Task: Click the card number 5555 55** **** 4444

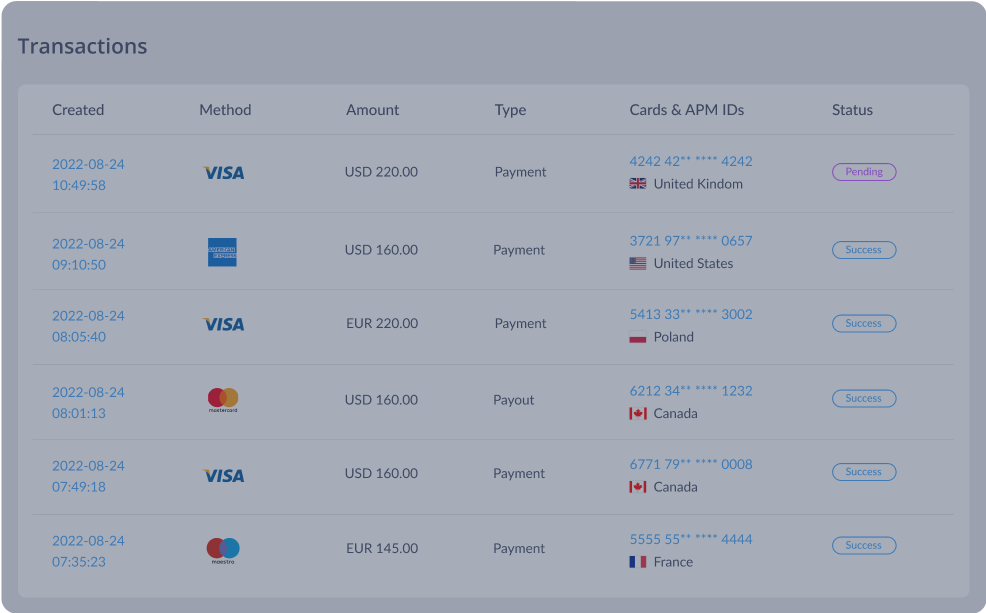Action: pyautogui.click(x=691, y=539)
